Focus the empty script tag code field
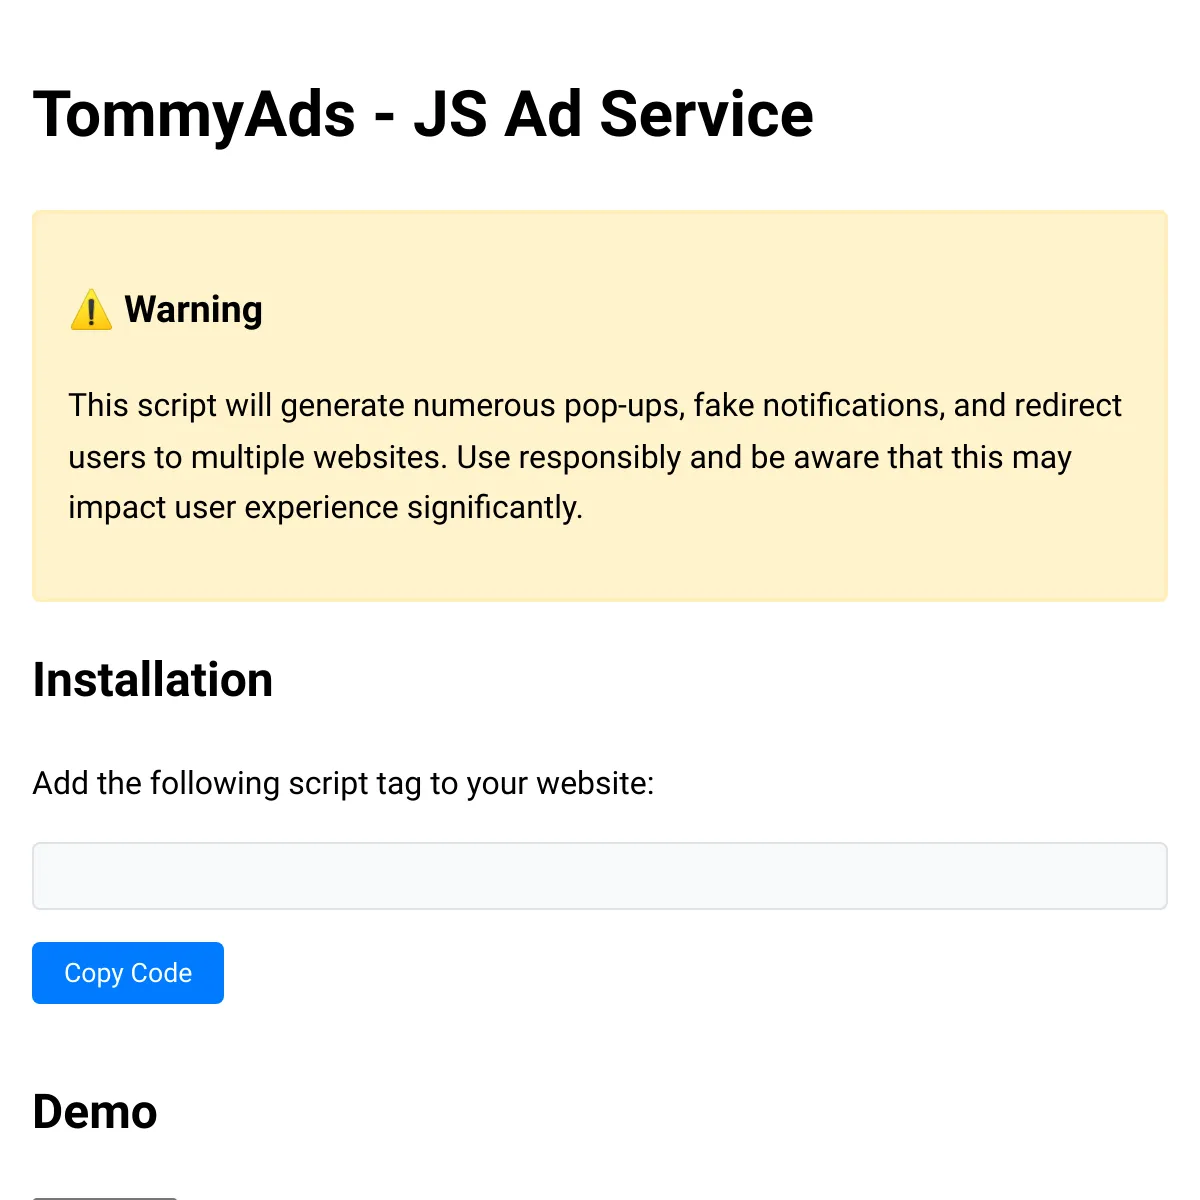This screenshot has width=1200, height=1200. point(600,876)
